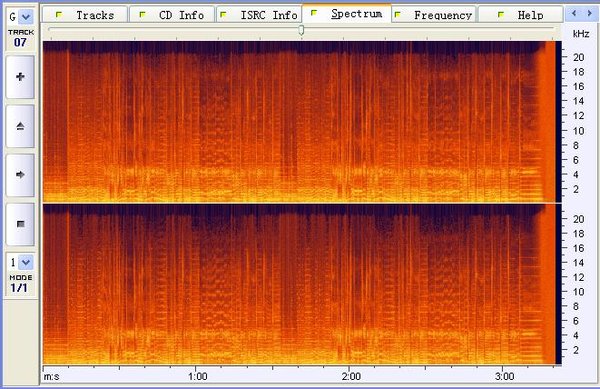Click the 2:00 time label
Viewport: 600px width, 389px height.
click(x=351, y=376)
